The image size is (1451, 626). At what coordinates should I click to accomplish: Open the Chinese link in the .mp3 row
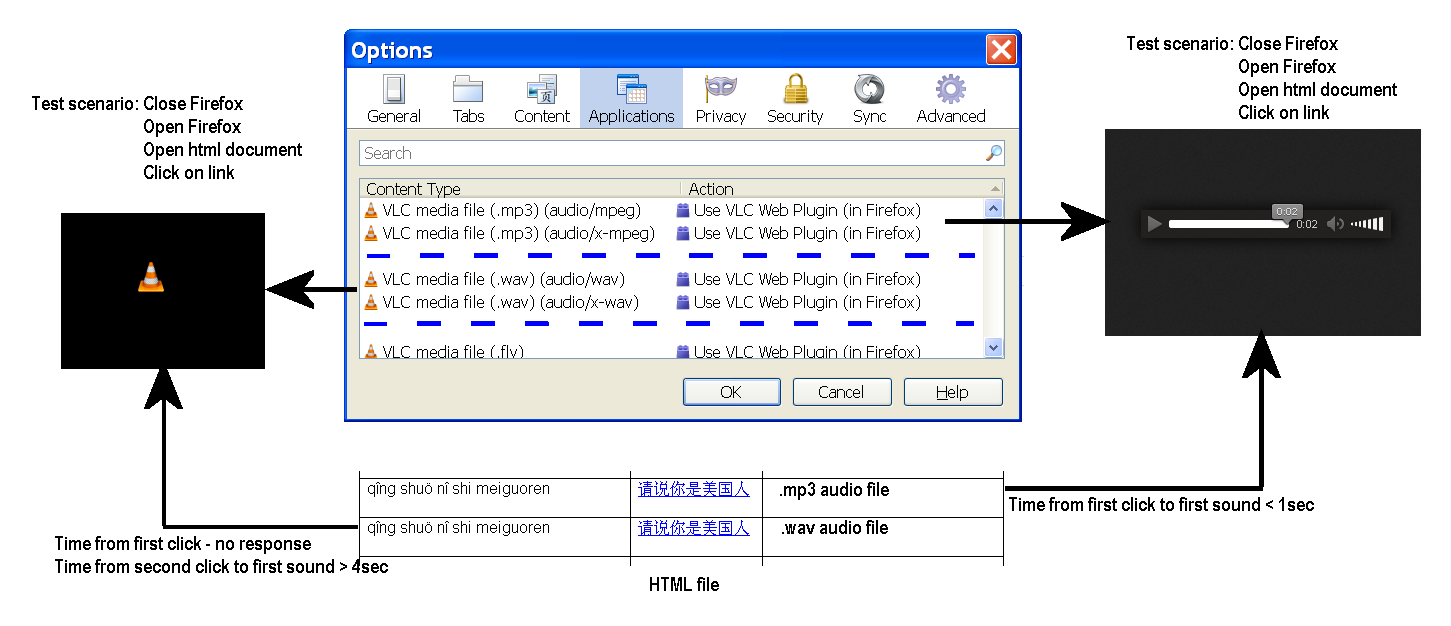694,490
